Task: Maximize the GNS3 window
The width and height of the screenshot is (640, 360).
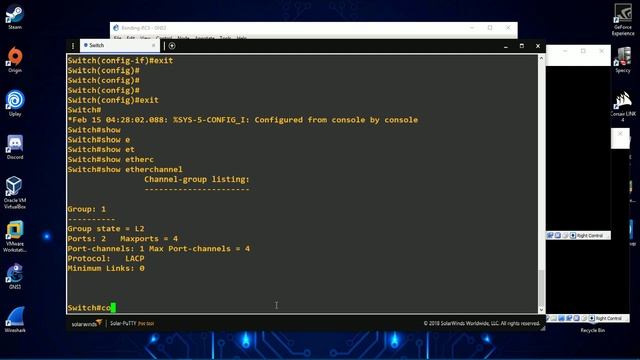Action: click(490, 28)
